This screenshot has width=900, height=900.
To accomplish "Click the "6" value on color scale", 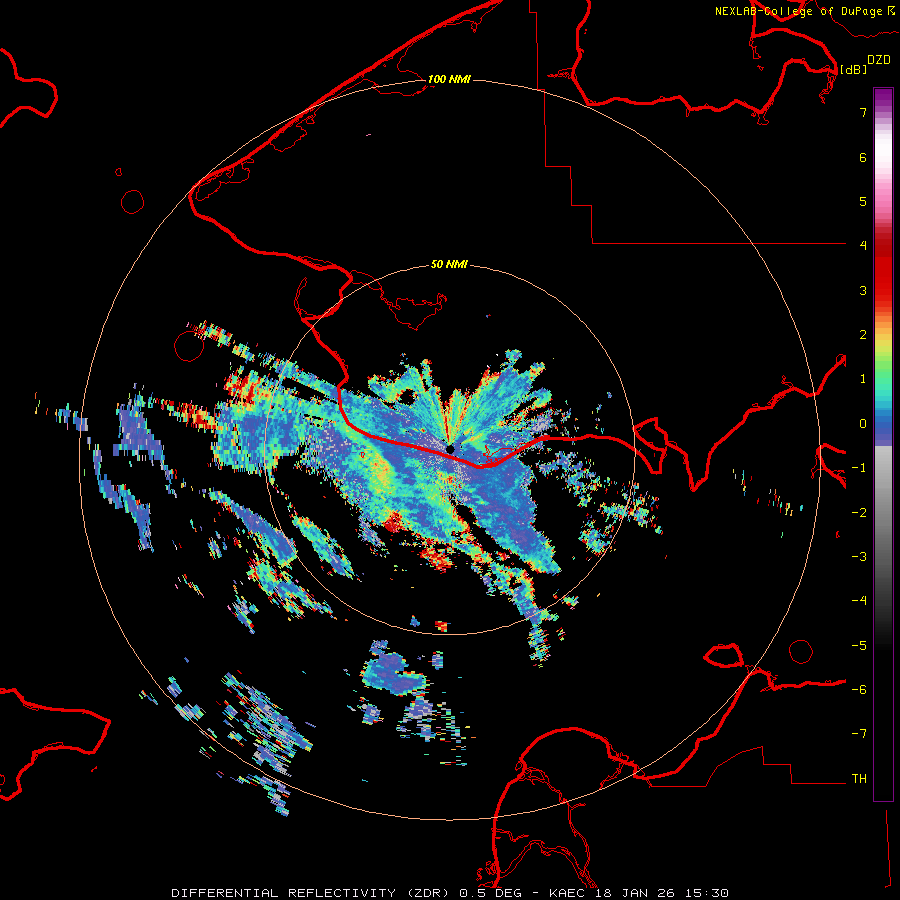I will (863, 157).
